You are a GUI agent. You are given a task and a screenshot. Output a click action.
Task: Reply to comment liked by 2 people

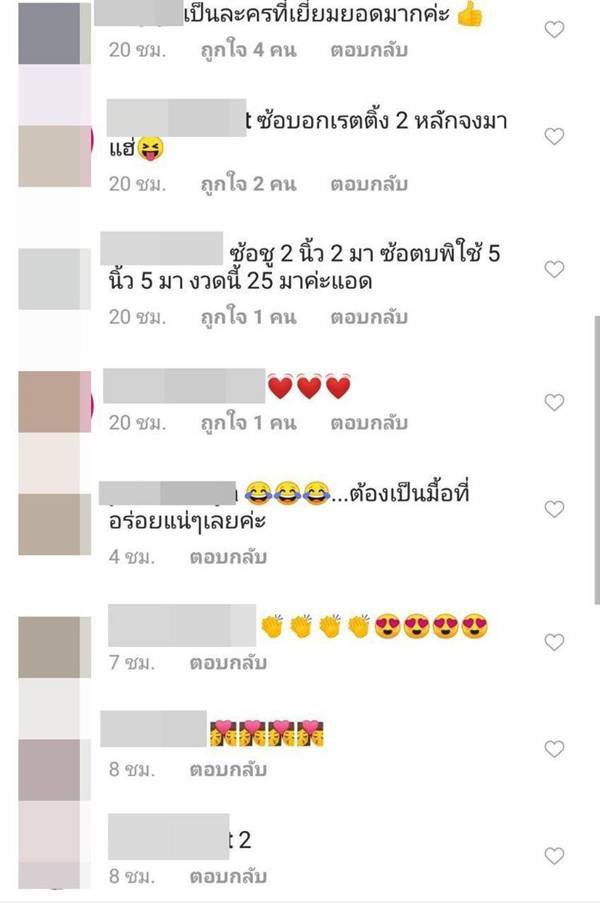pyautogui.click(x=369, y=184)
